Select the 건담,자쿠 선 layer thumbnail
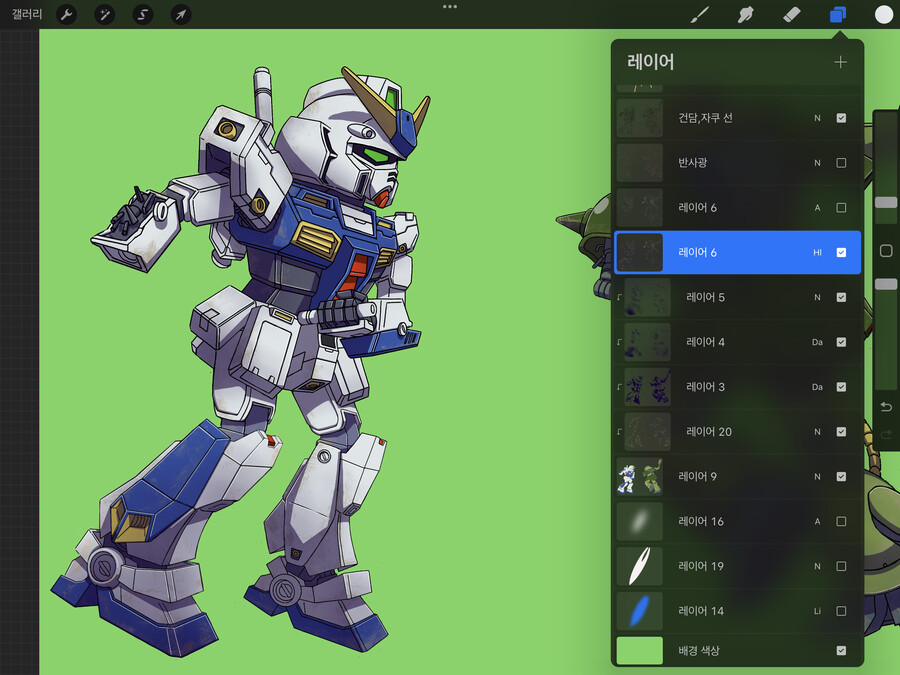This screenshot has height=675, width=900. point(639,118)
